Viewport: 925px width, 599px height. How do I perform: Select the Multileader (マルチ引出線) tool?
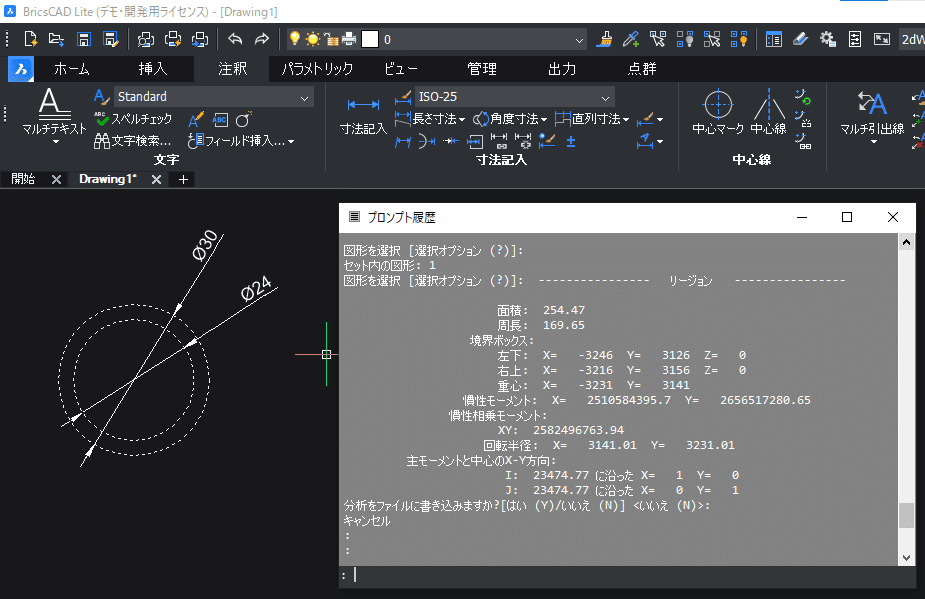click(872, 113)
